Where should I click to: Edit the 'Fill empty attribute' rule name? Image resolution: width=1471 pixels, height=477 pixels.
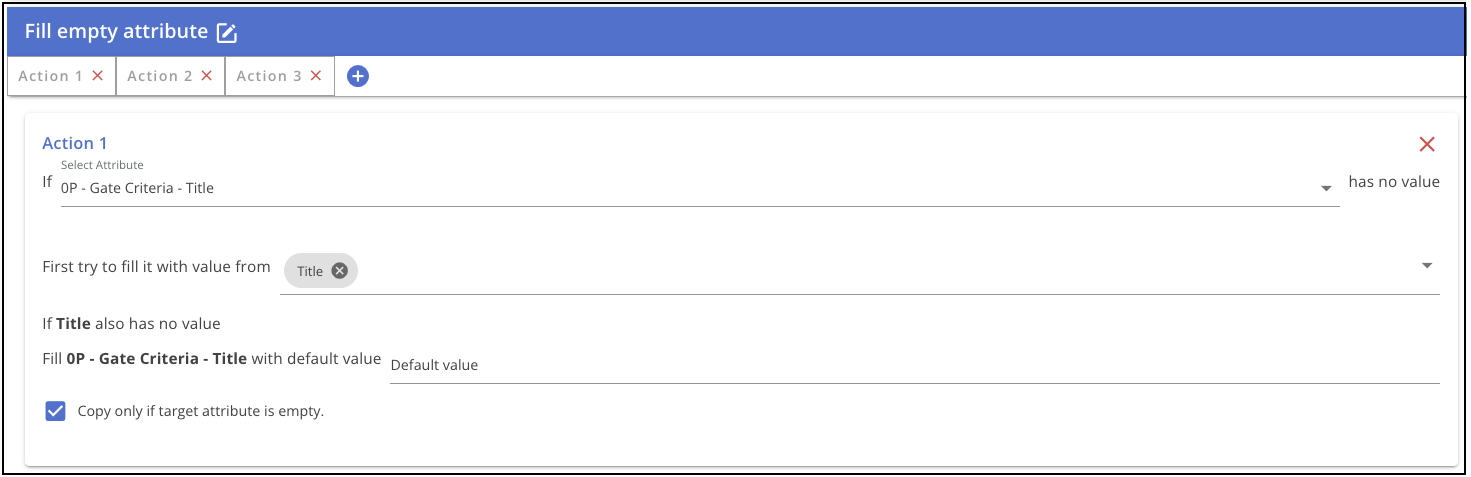click(228, 32)
